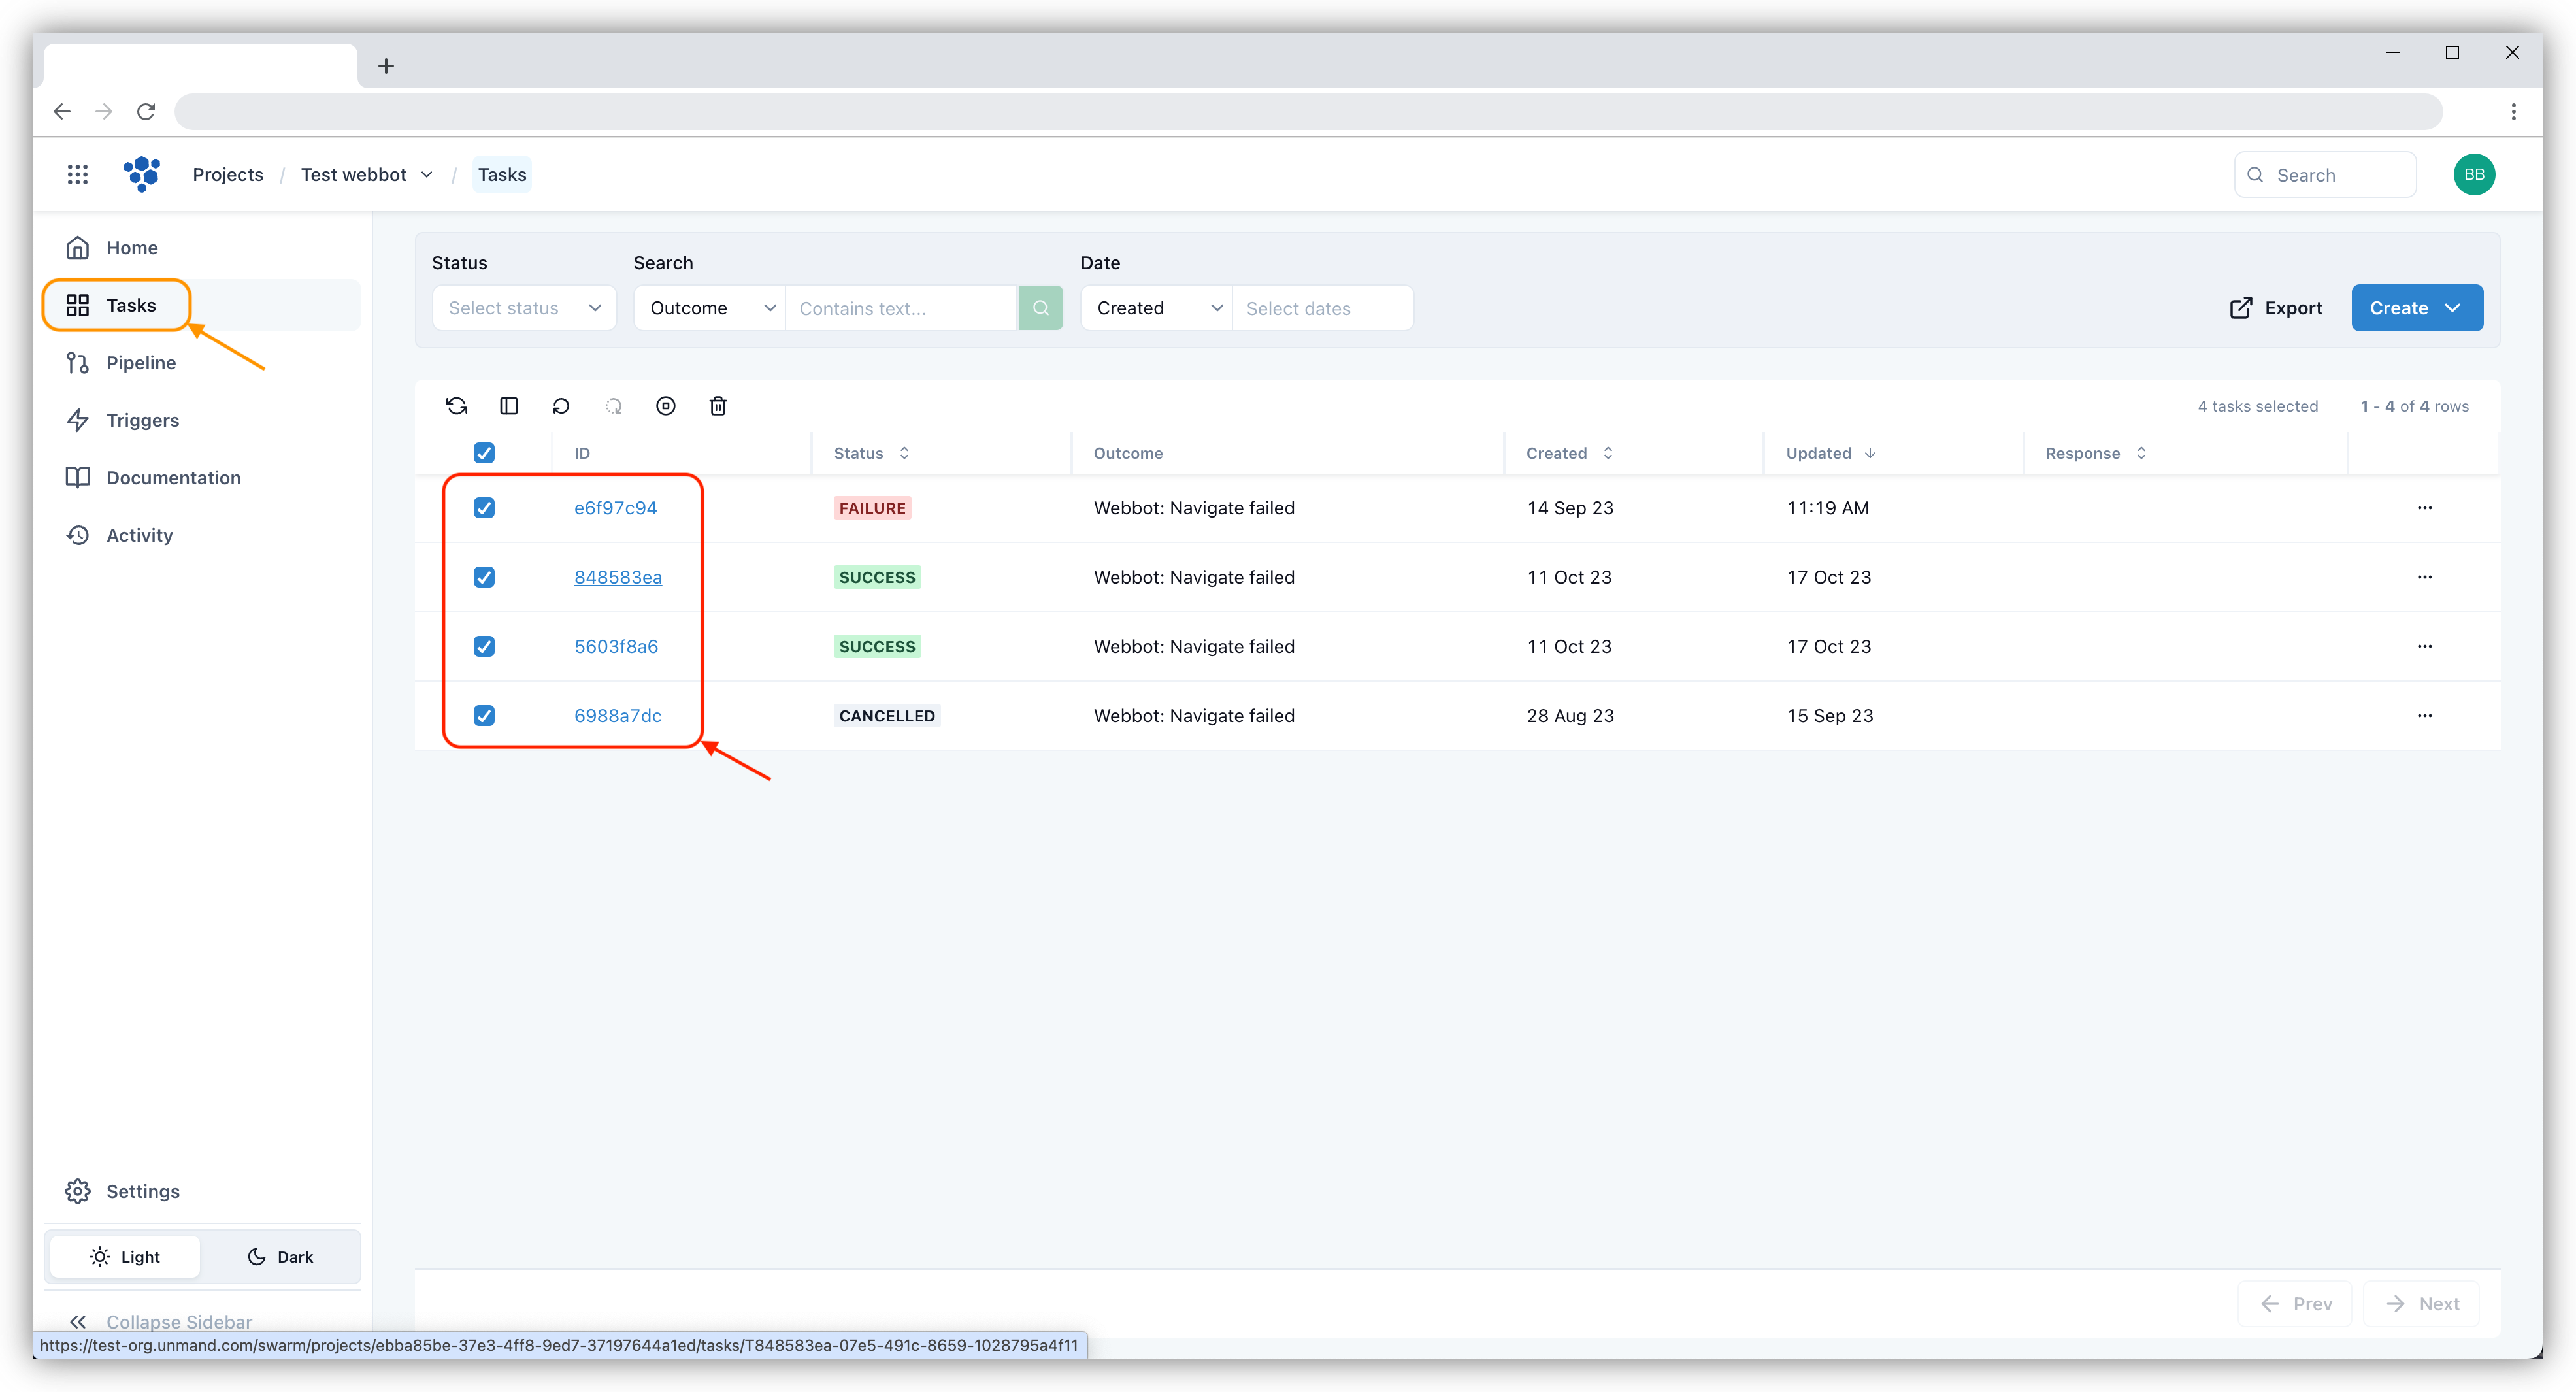Uncheck task e6f97c94's checkbox
2576x1392 pixels.
coord(483,508)
